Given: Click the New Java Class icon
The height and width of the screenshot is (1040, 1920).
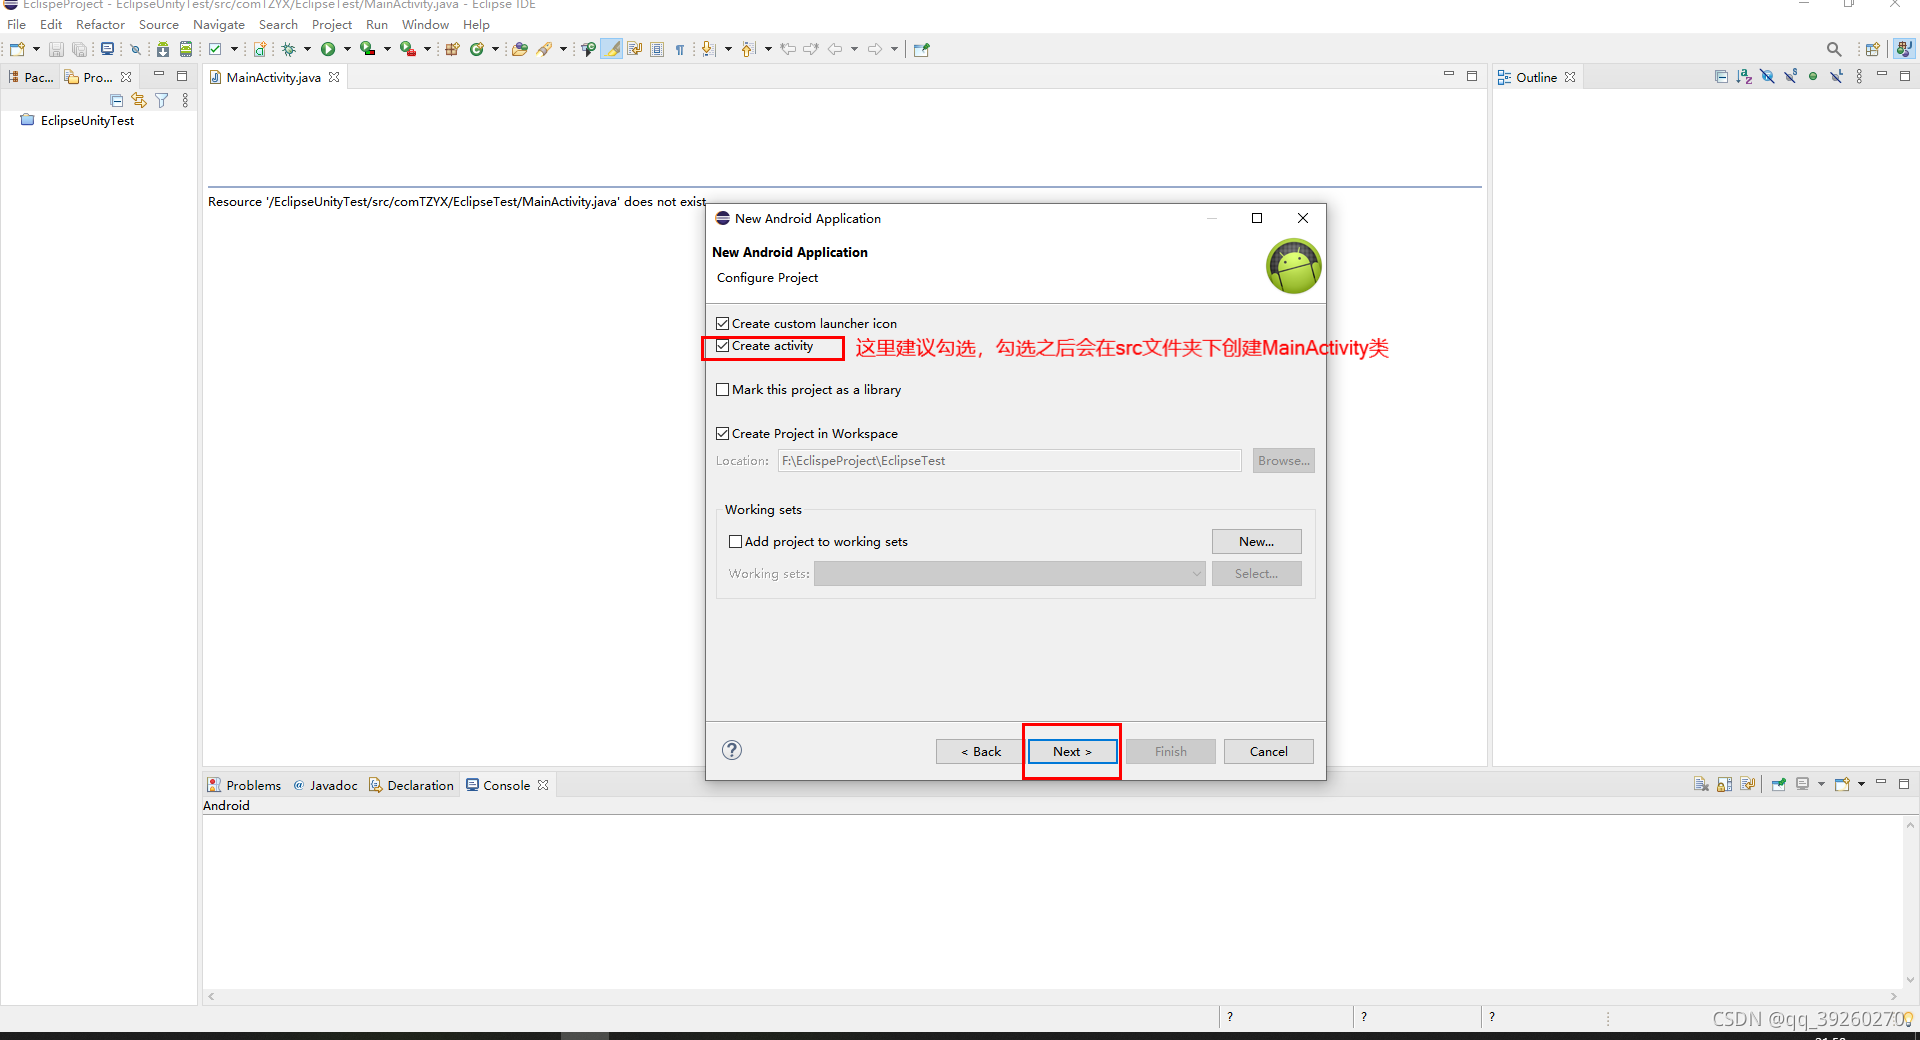Looking at the screenshot, I should (x=477, y=49).
